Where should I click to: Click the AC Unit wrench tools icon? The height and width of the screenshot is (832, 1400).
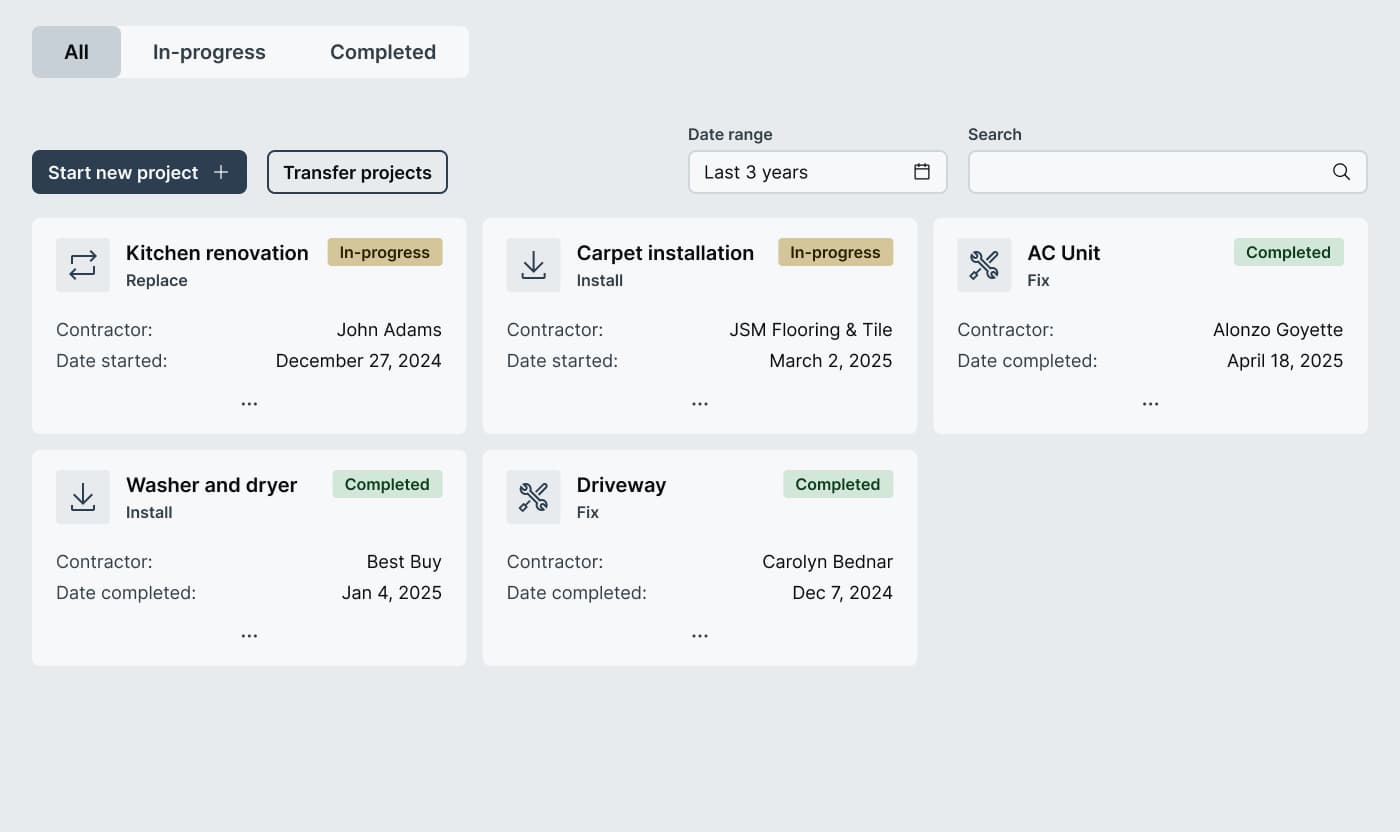984,265
